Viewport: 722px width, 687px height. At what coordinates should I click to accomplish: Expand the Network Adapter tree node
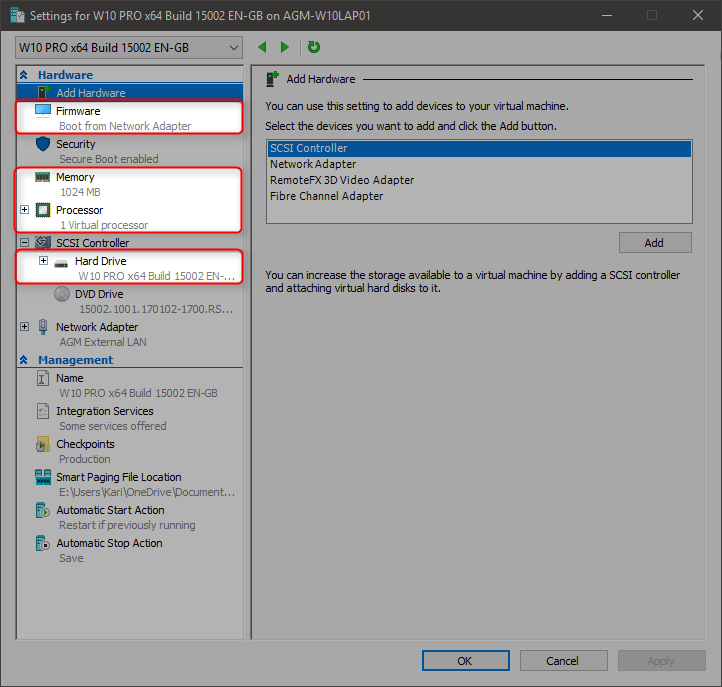click(24, 326)
